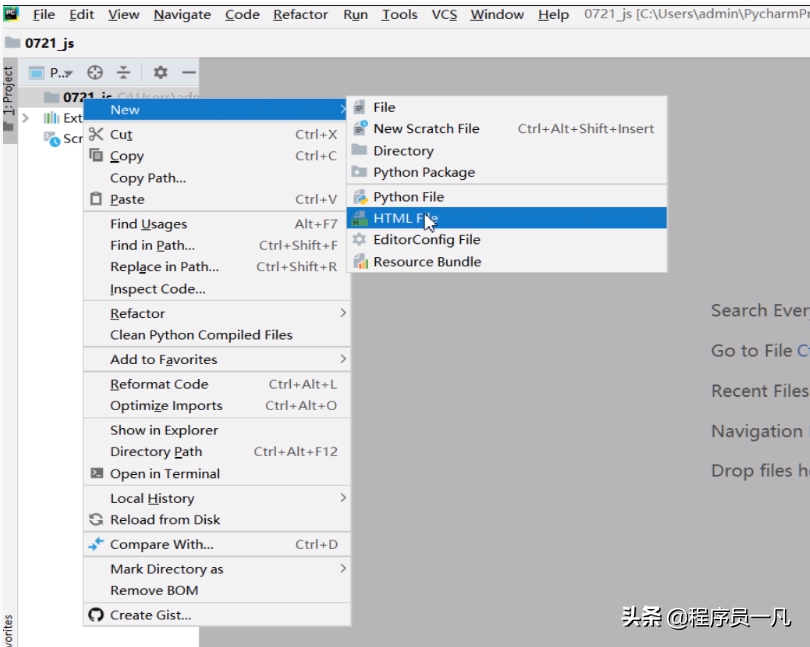
Task: Click the terminal icon beside Open in Terminal
Action: pyautogui.click(x=97, y=473)
